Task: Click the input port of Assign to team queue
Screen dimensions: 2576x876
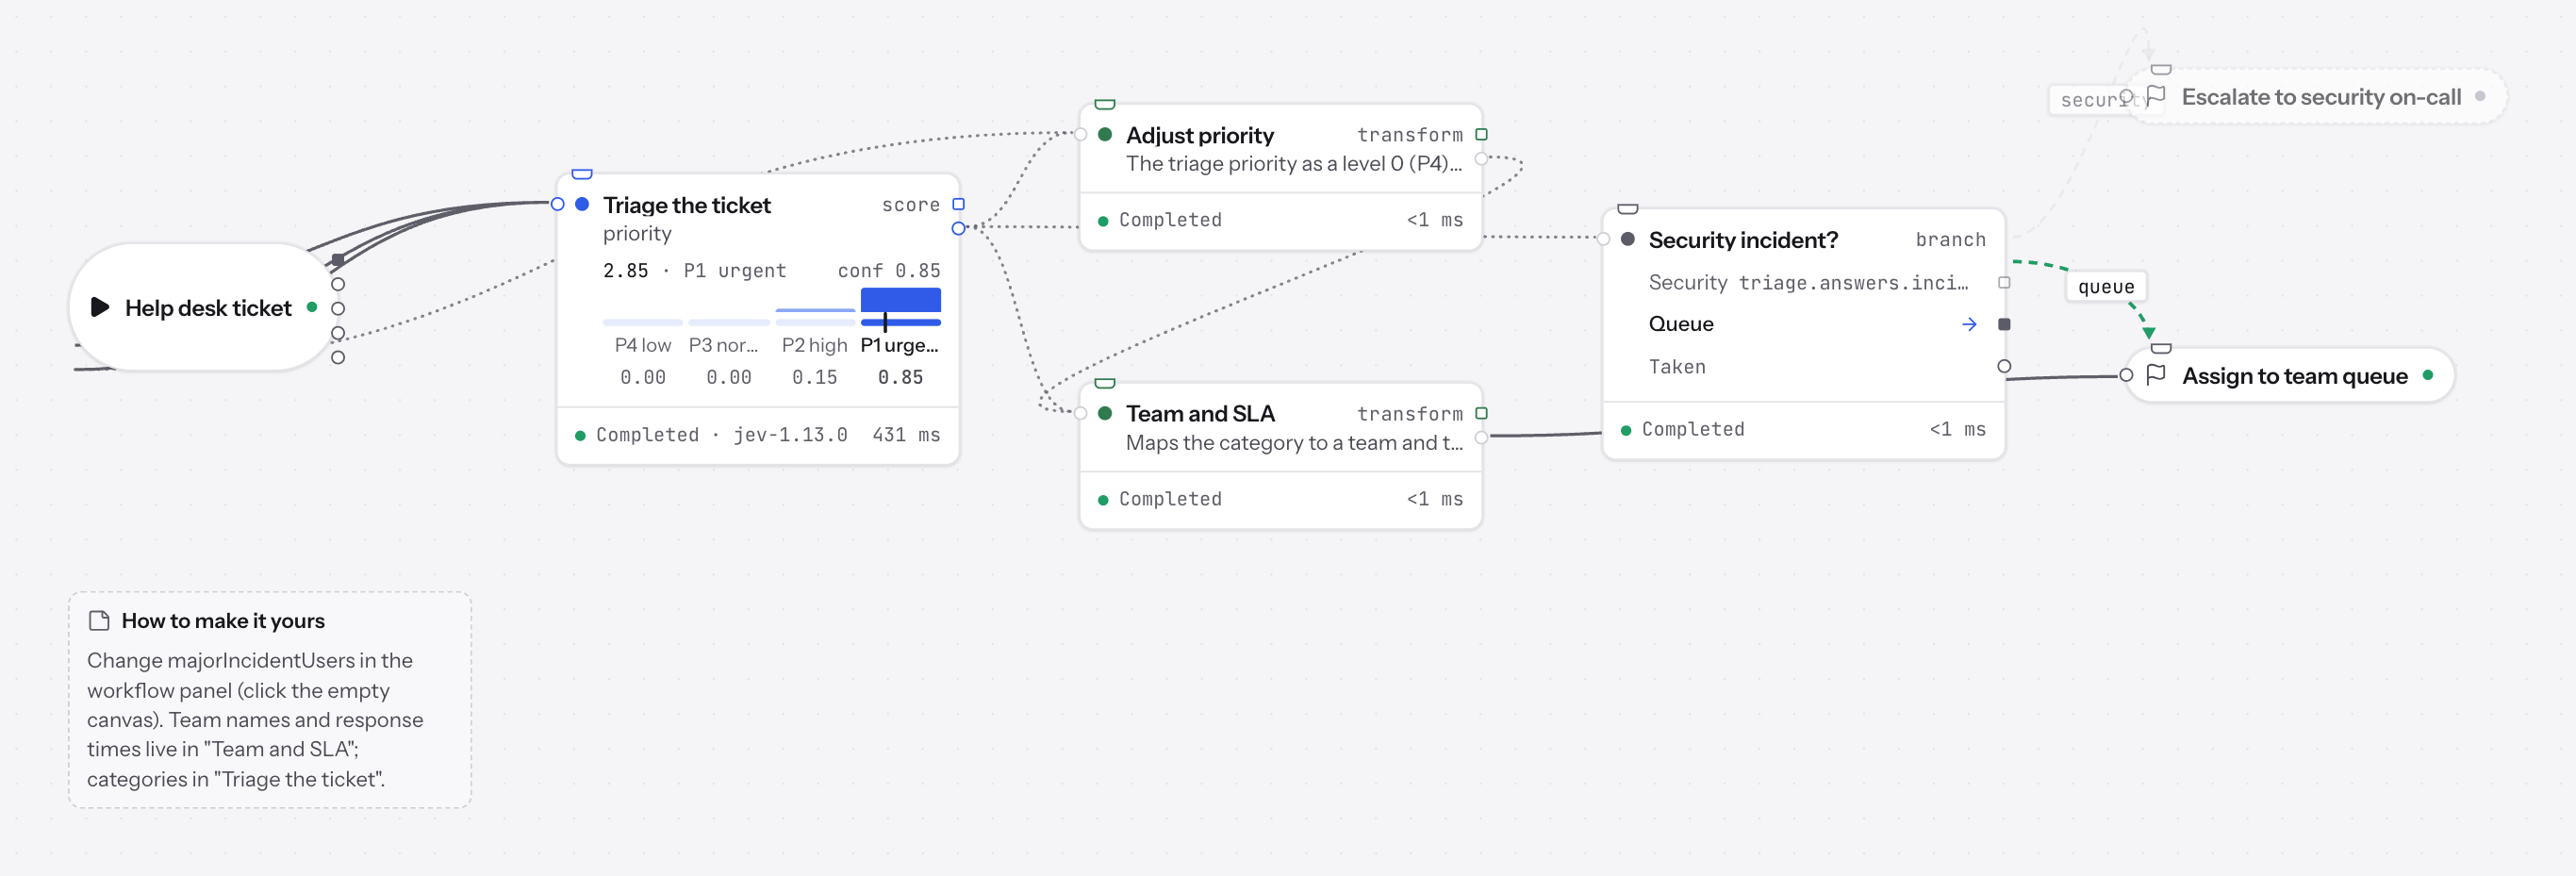Action: click(2126, 375)
